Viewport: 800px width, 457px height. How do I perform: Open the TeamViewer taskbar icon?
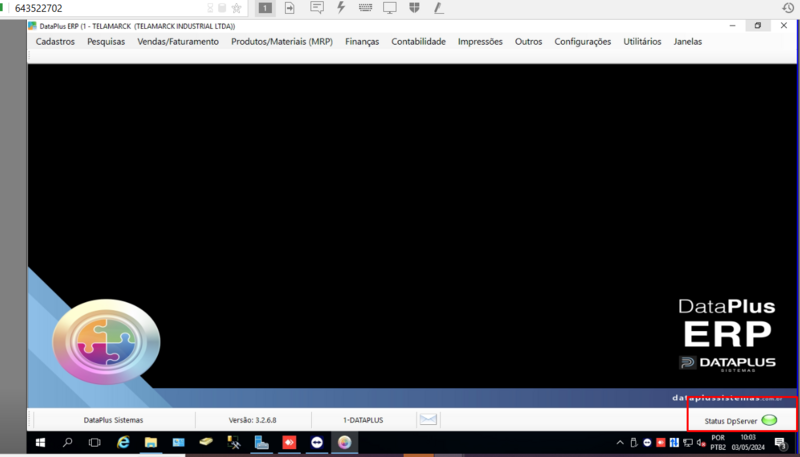[317, 442]
